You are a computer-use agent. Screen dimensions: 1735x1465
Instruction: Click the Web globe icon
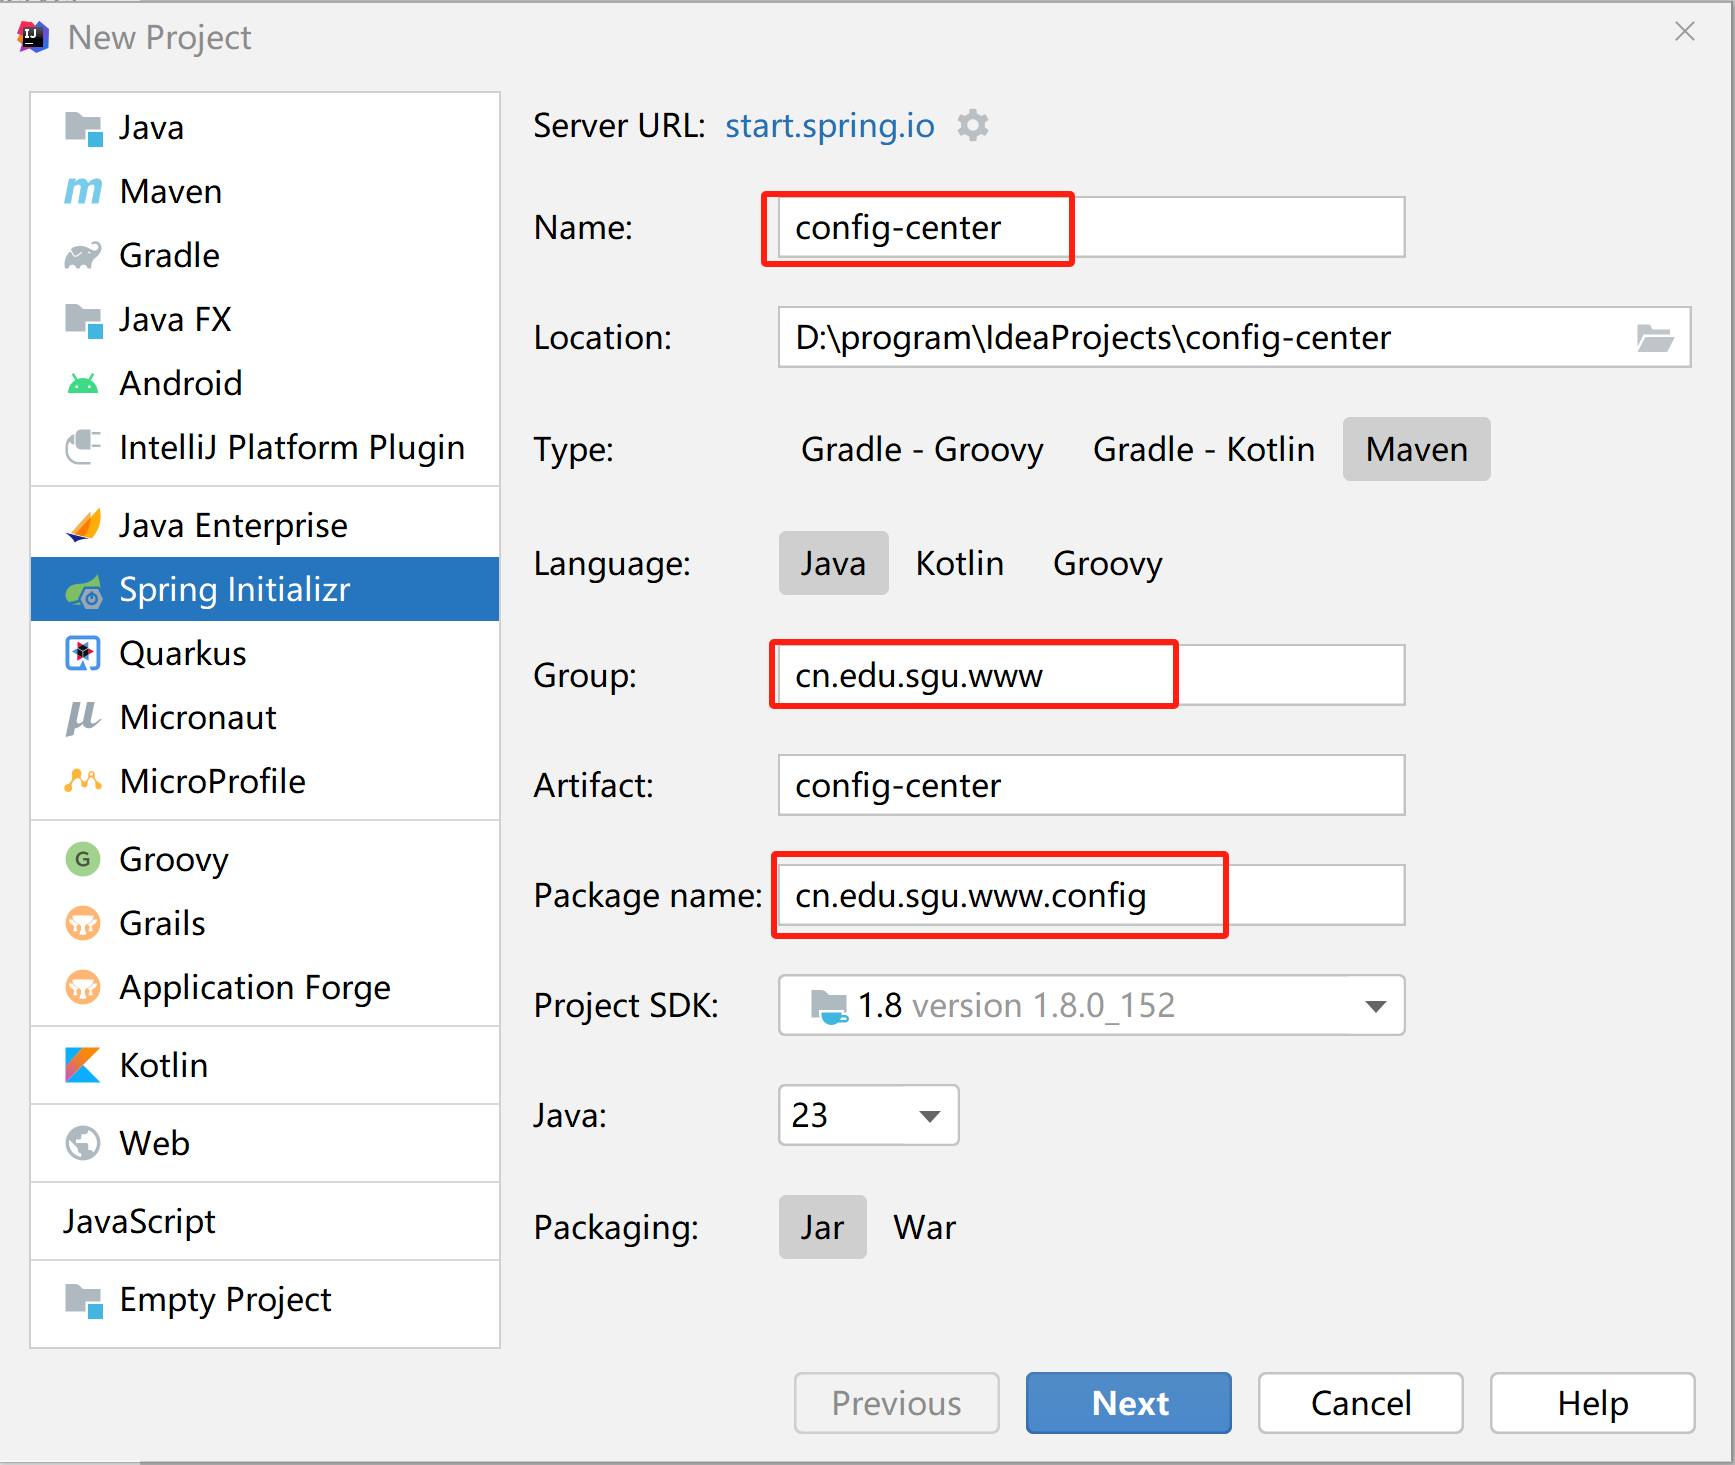[83, 1143]
